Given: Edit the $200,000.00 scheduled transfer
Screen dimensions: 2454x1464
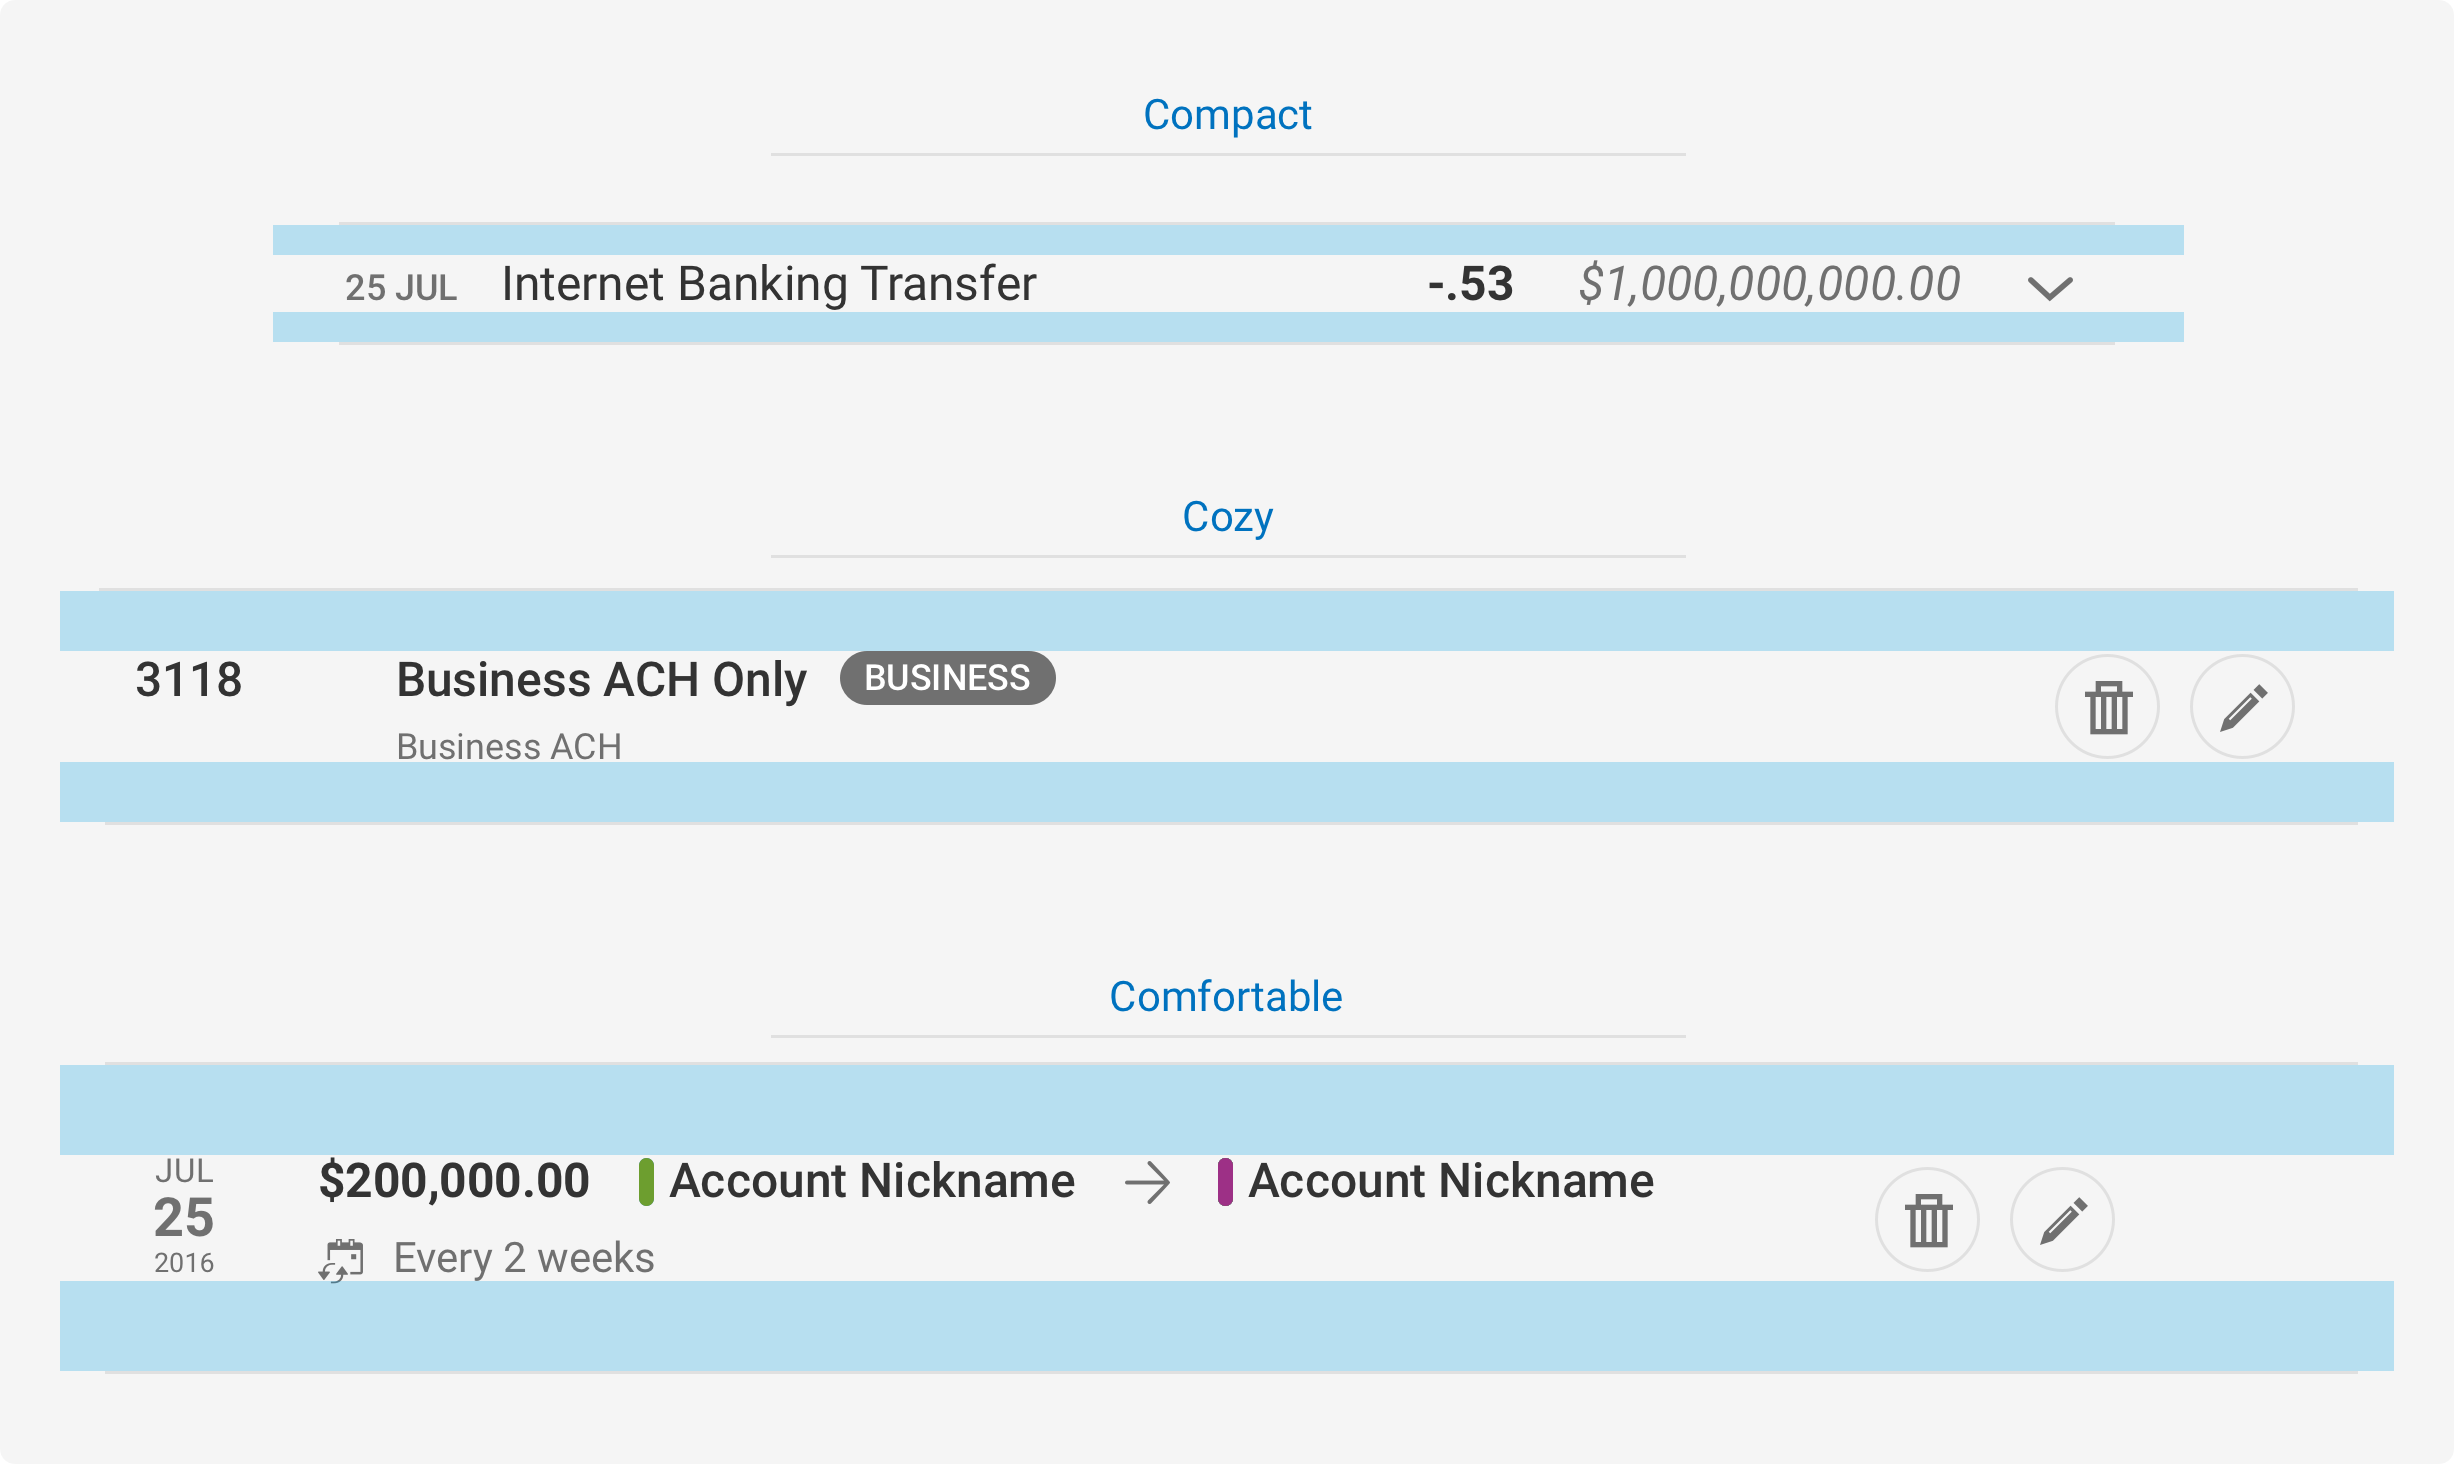Looking at the screenshot, I should point(2062,1220).
